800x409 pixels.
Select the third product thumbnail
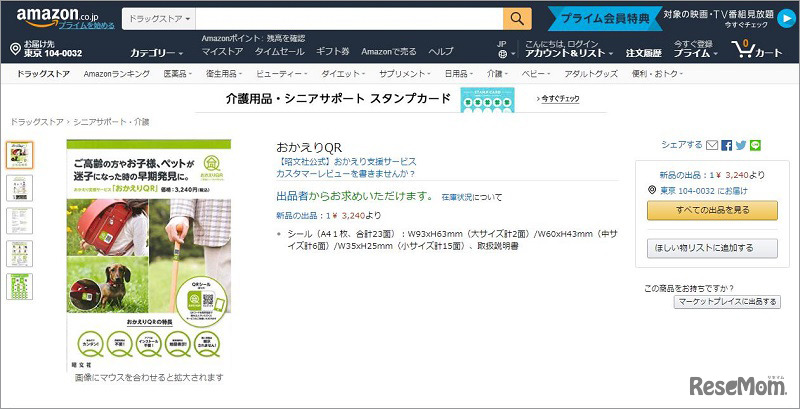[x=19, y=221]
